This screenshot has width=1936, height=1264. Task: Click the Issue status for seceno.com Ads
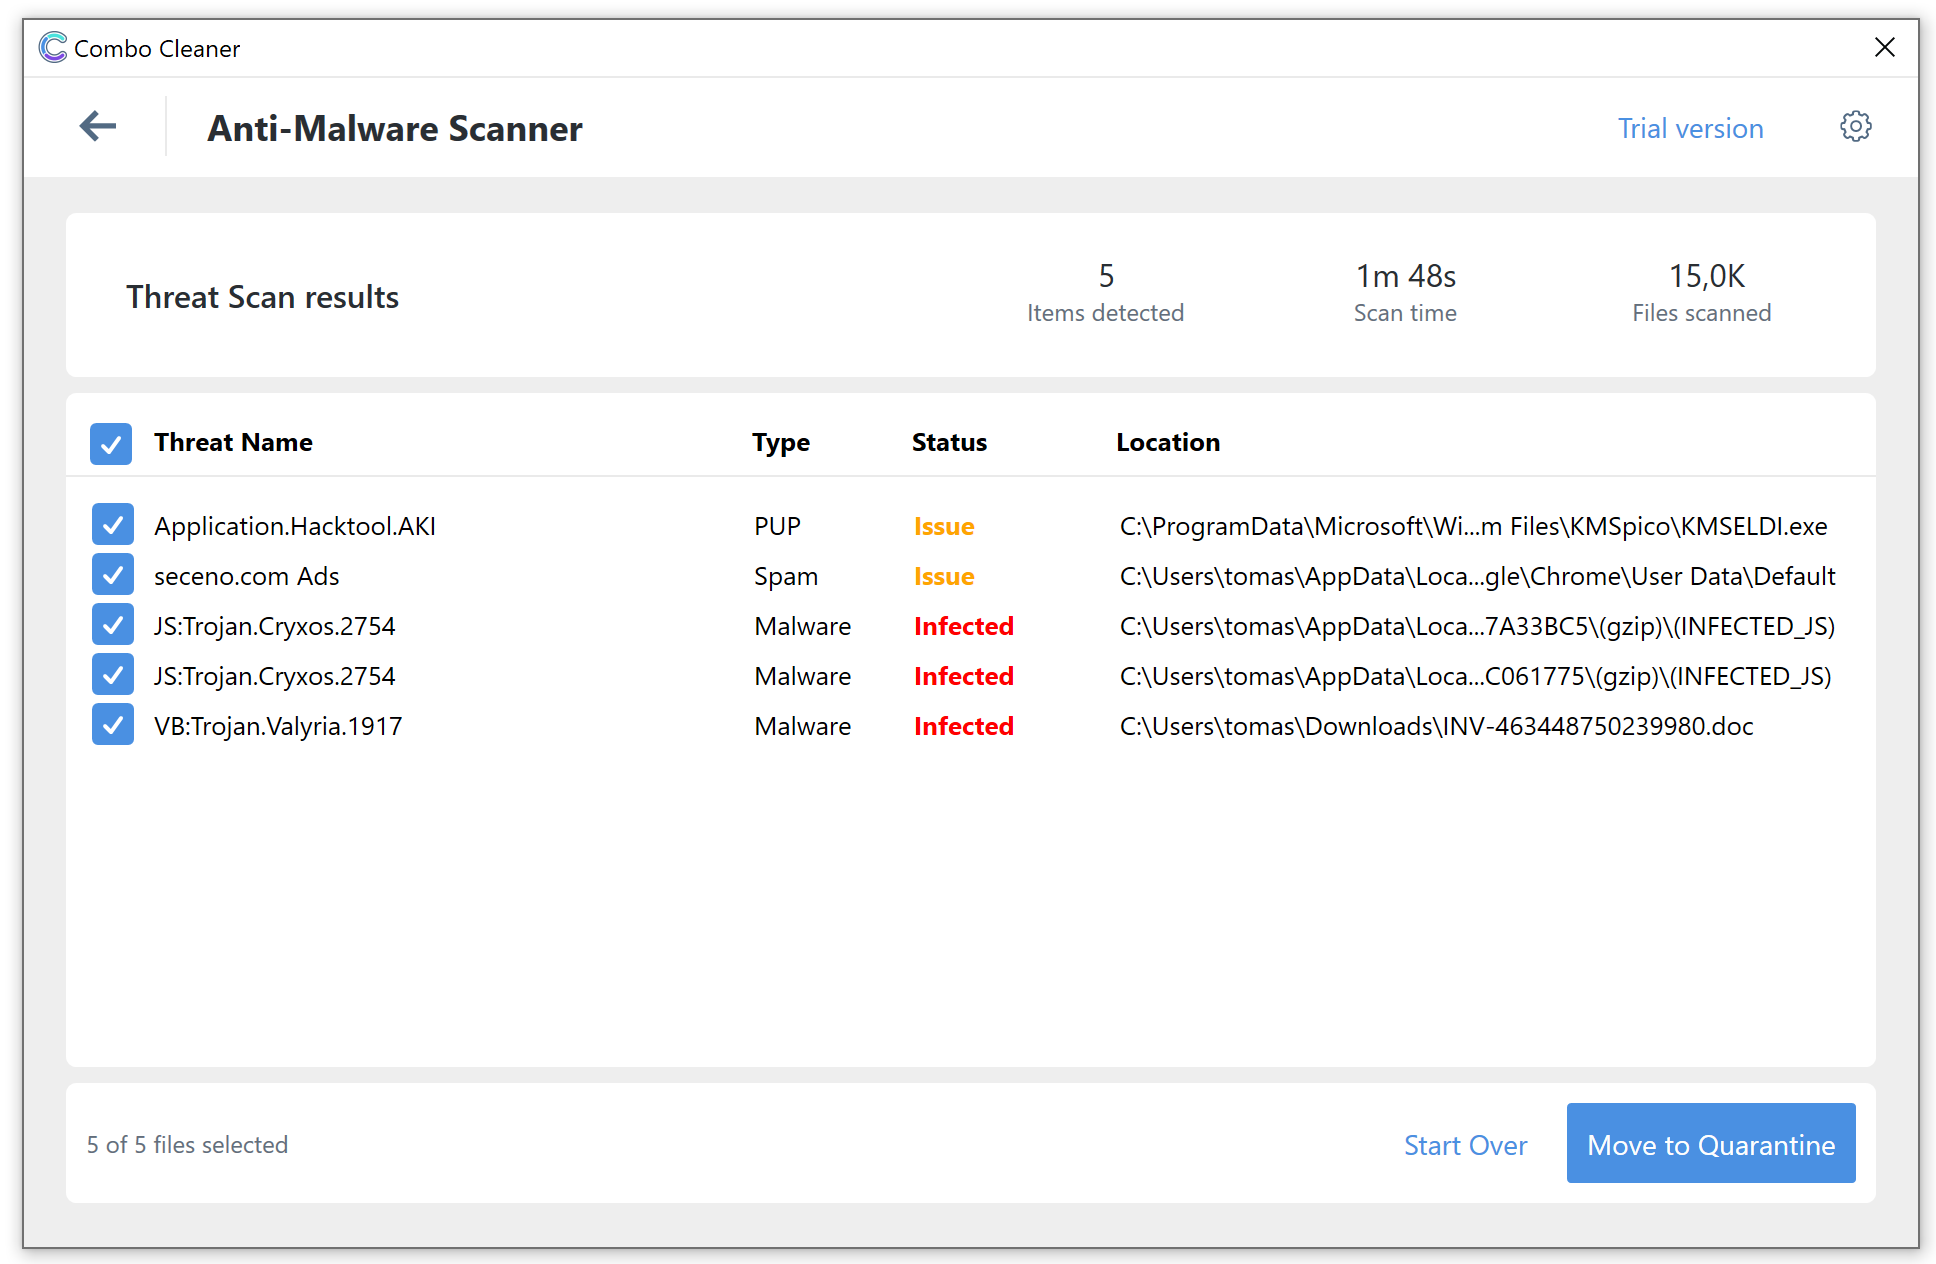point(944,576)
